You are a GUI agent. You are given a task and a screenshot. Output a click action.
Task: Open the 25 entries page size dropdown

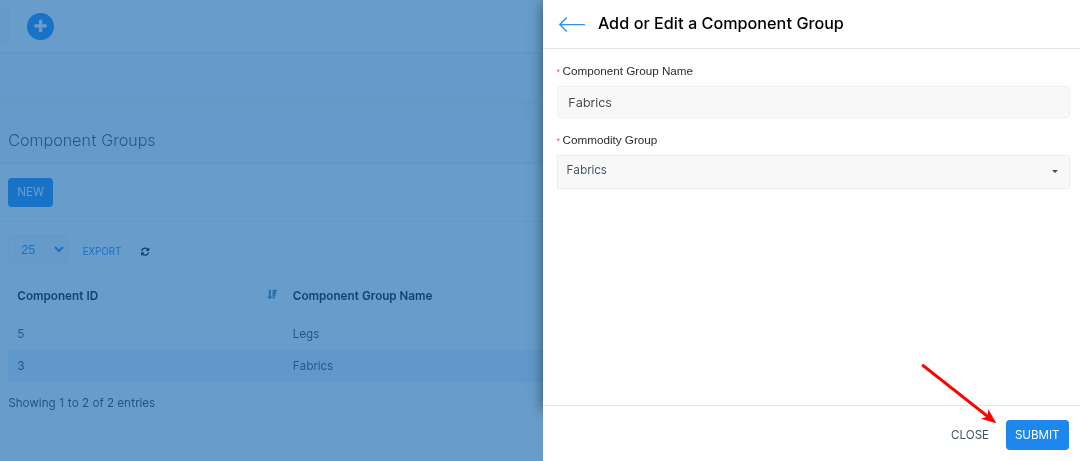tap(38, 250)
